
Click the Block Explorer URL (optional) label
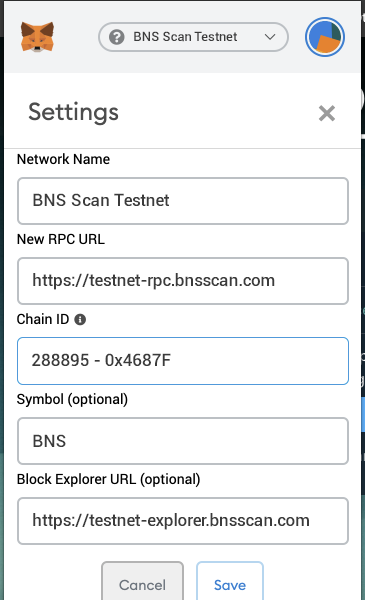[108, 479]
